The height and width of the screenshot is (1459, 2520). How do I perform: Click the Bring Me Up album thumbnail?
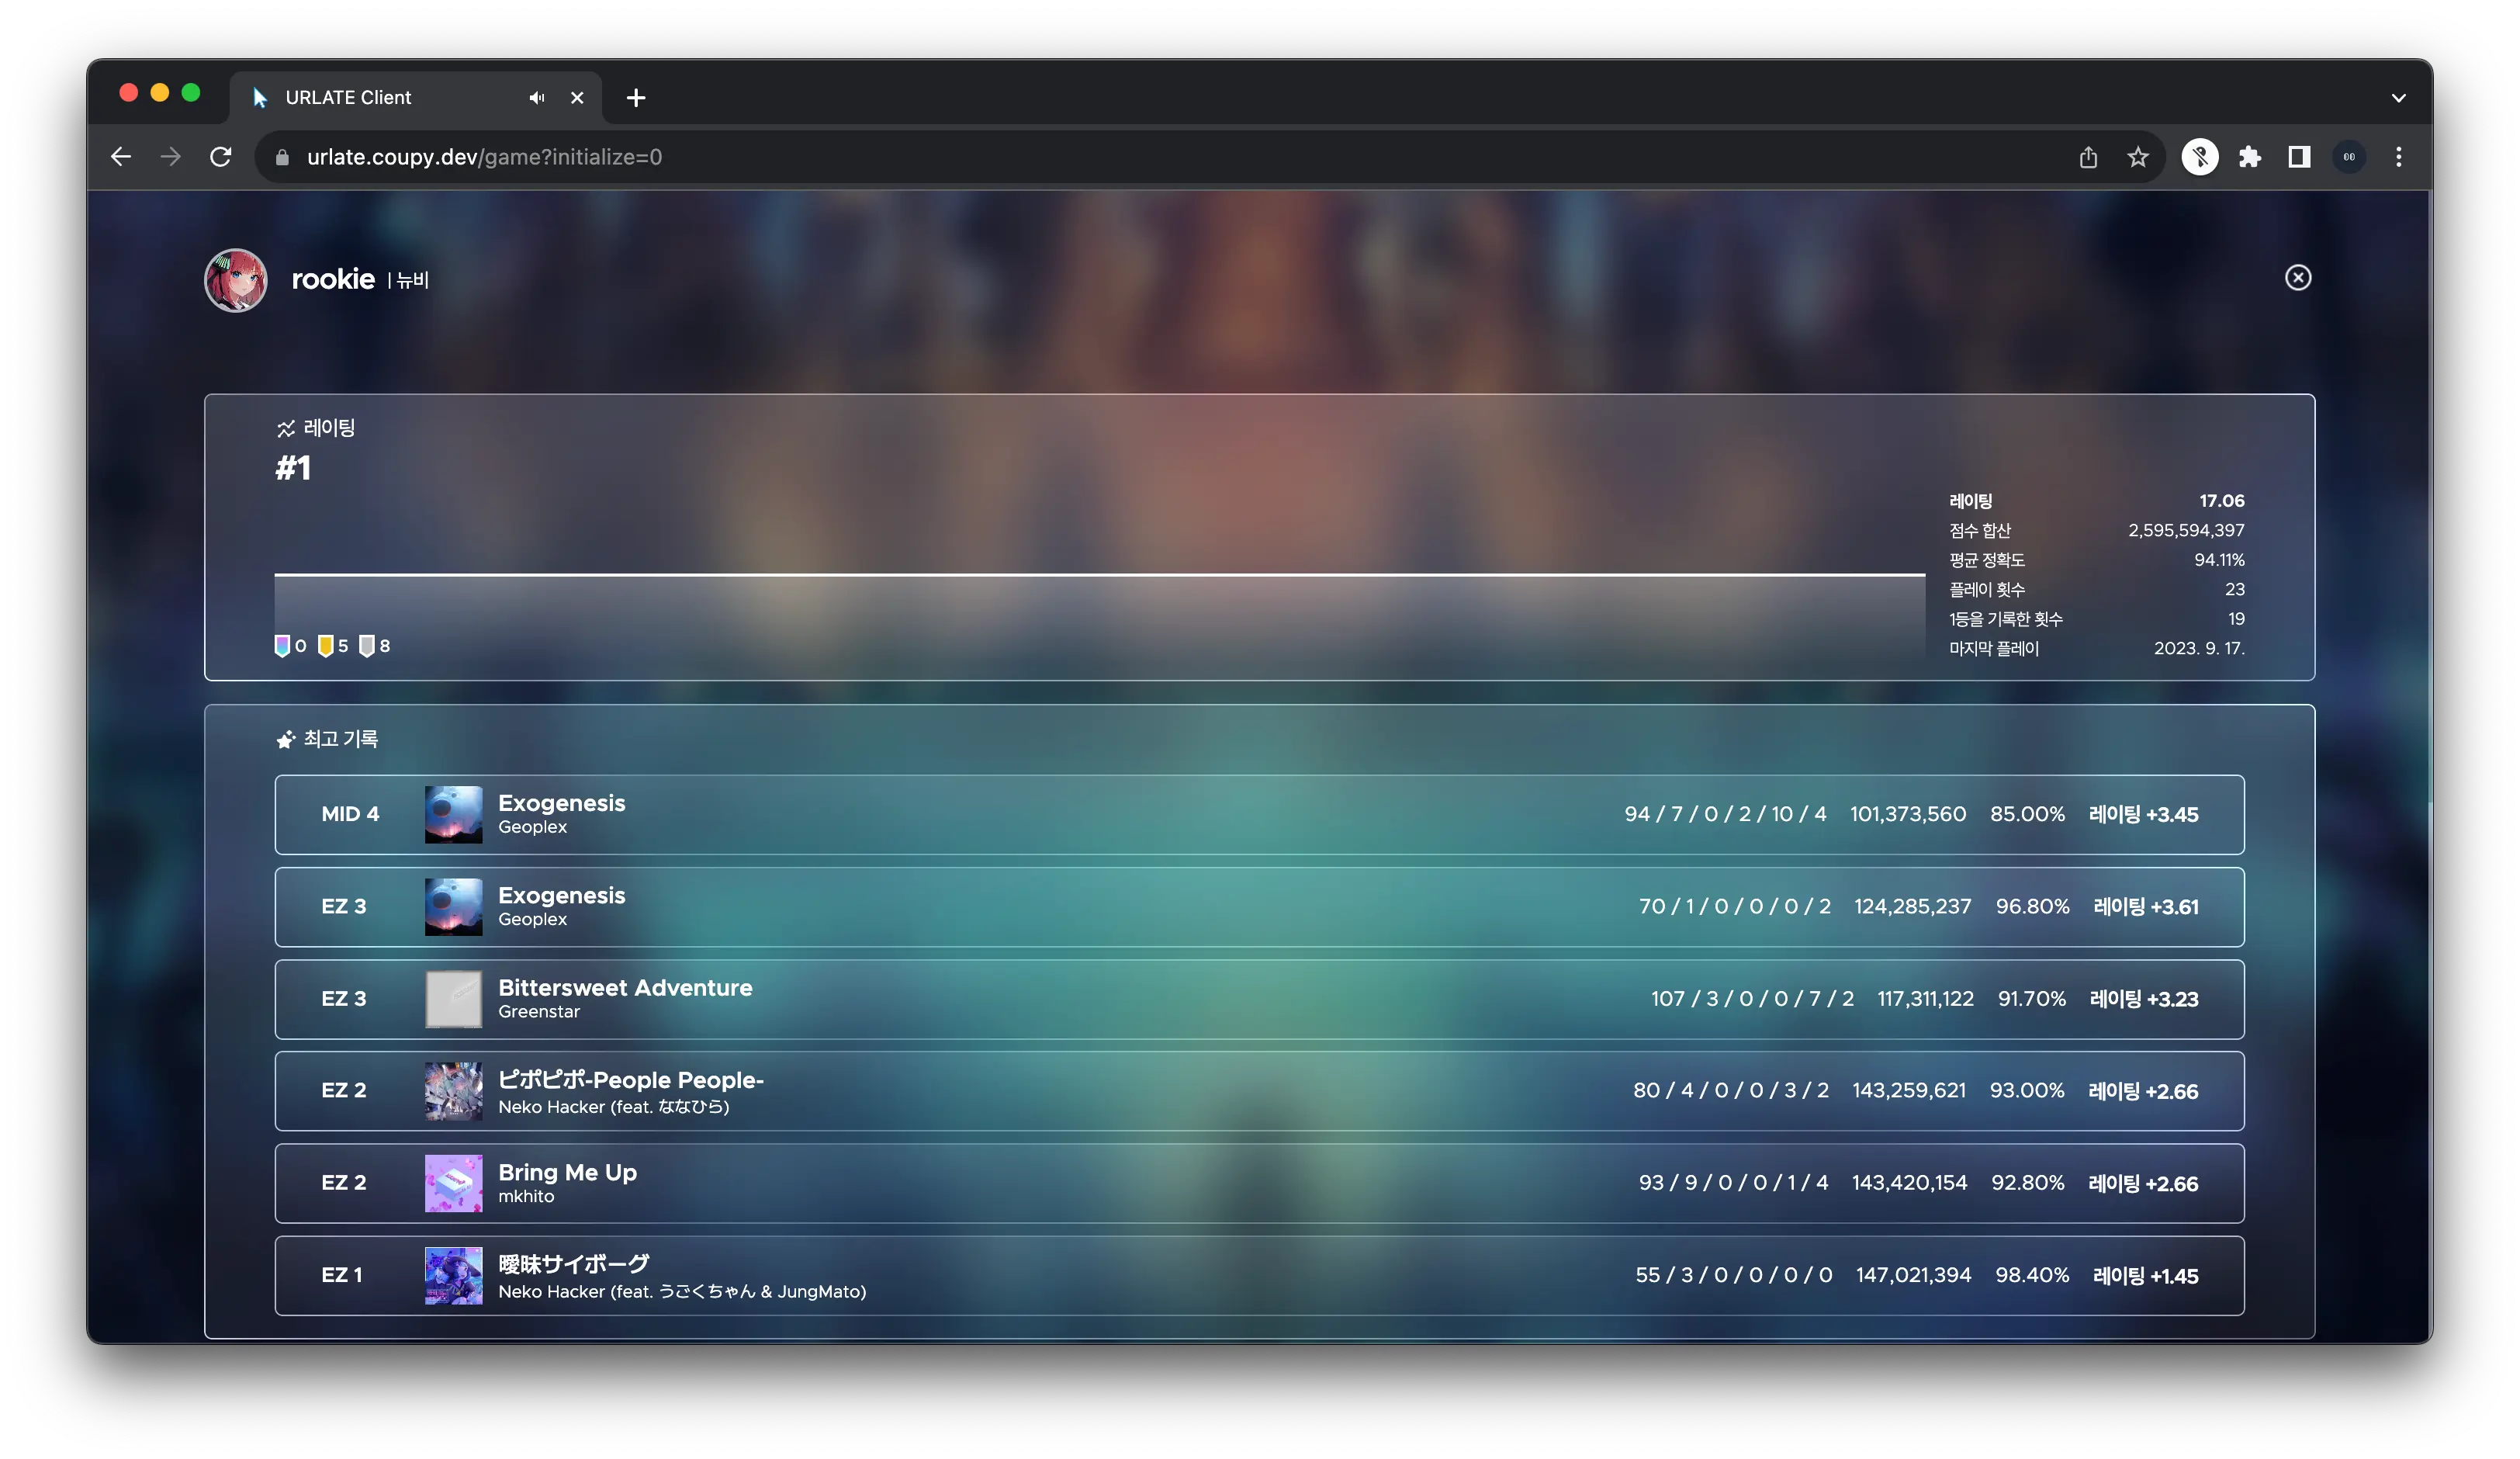(x=453, y=1183)
